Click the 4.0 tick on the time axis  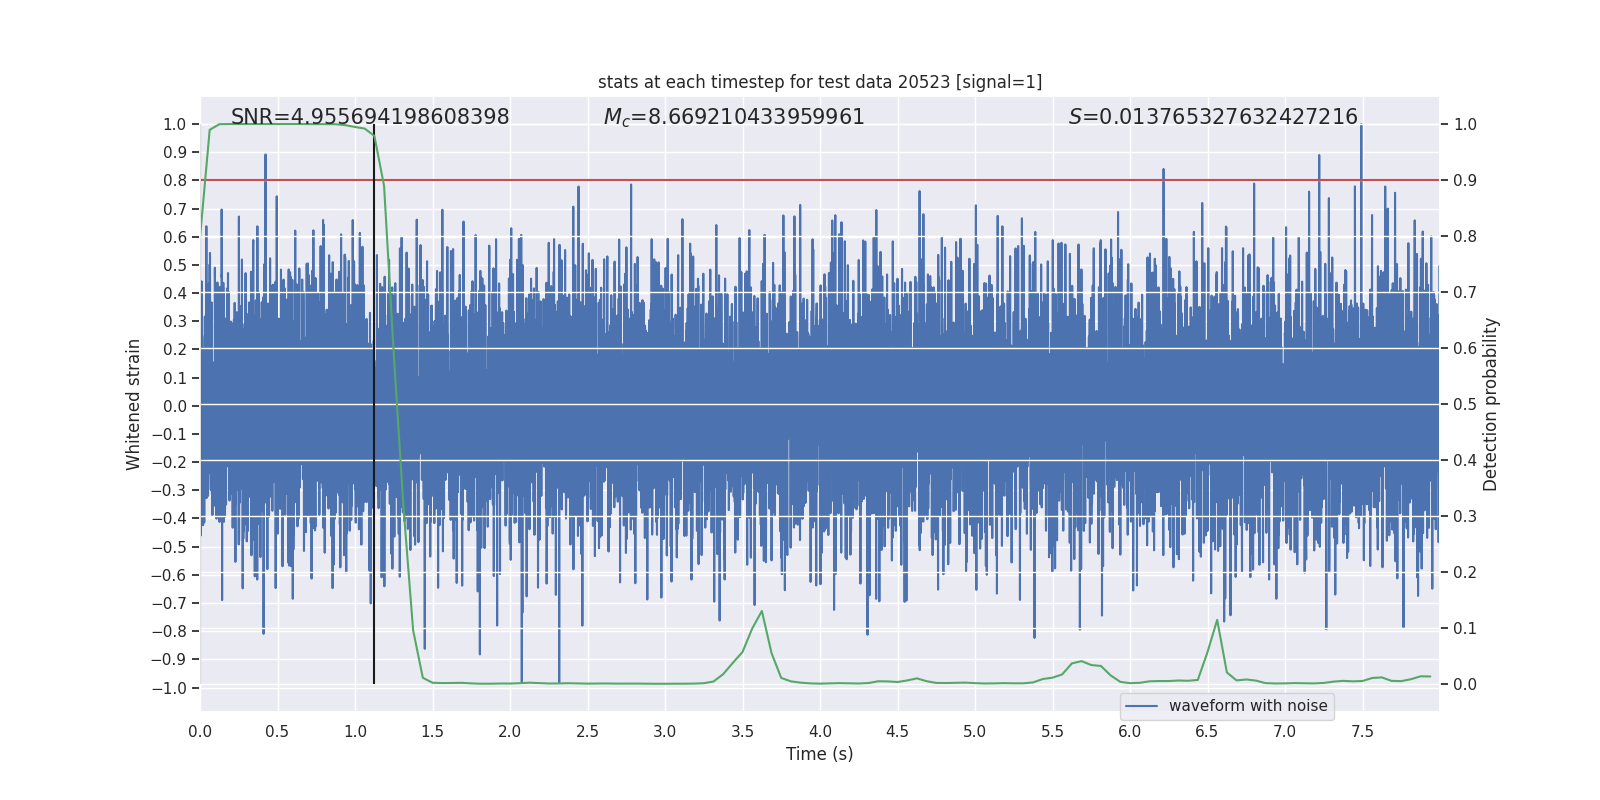tap(820, 732)
